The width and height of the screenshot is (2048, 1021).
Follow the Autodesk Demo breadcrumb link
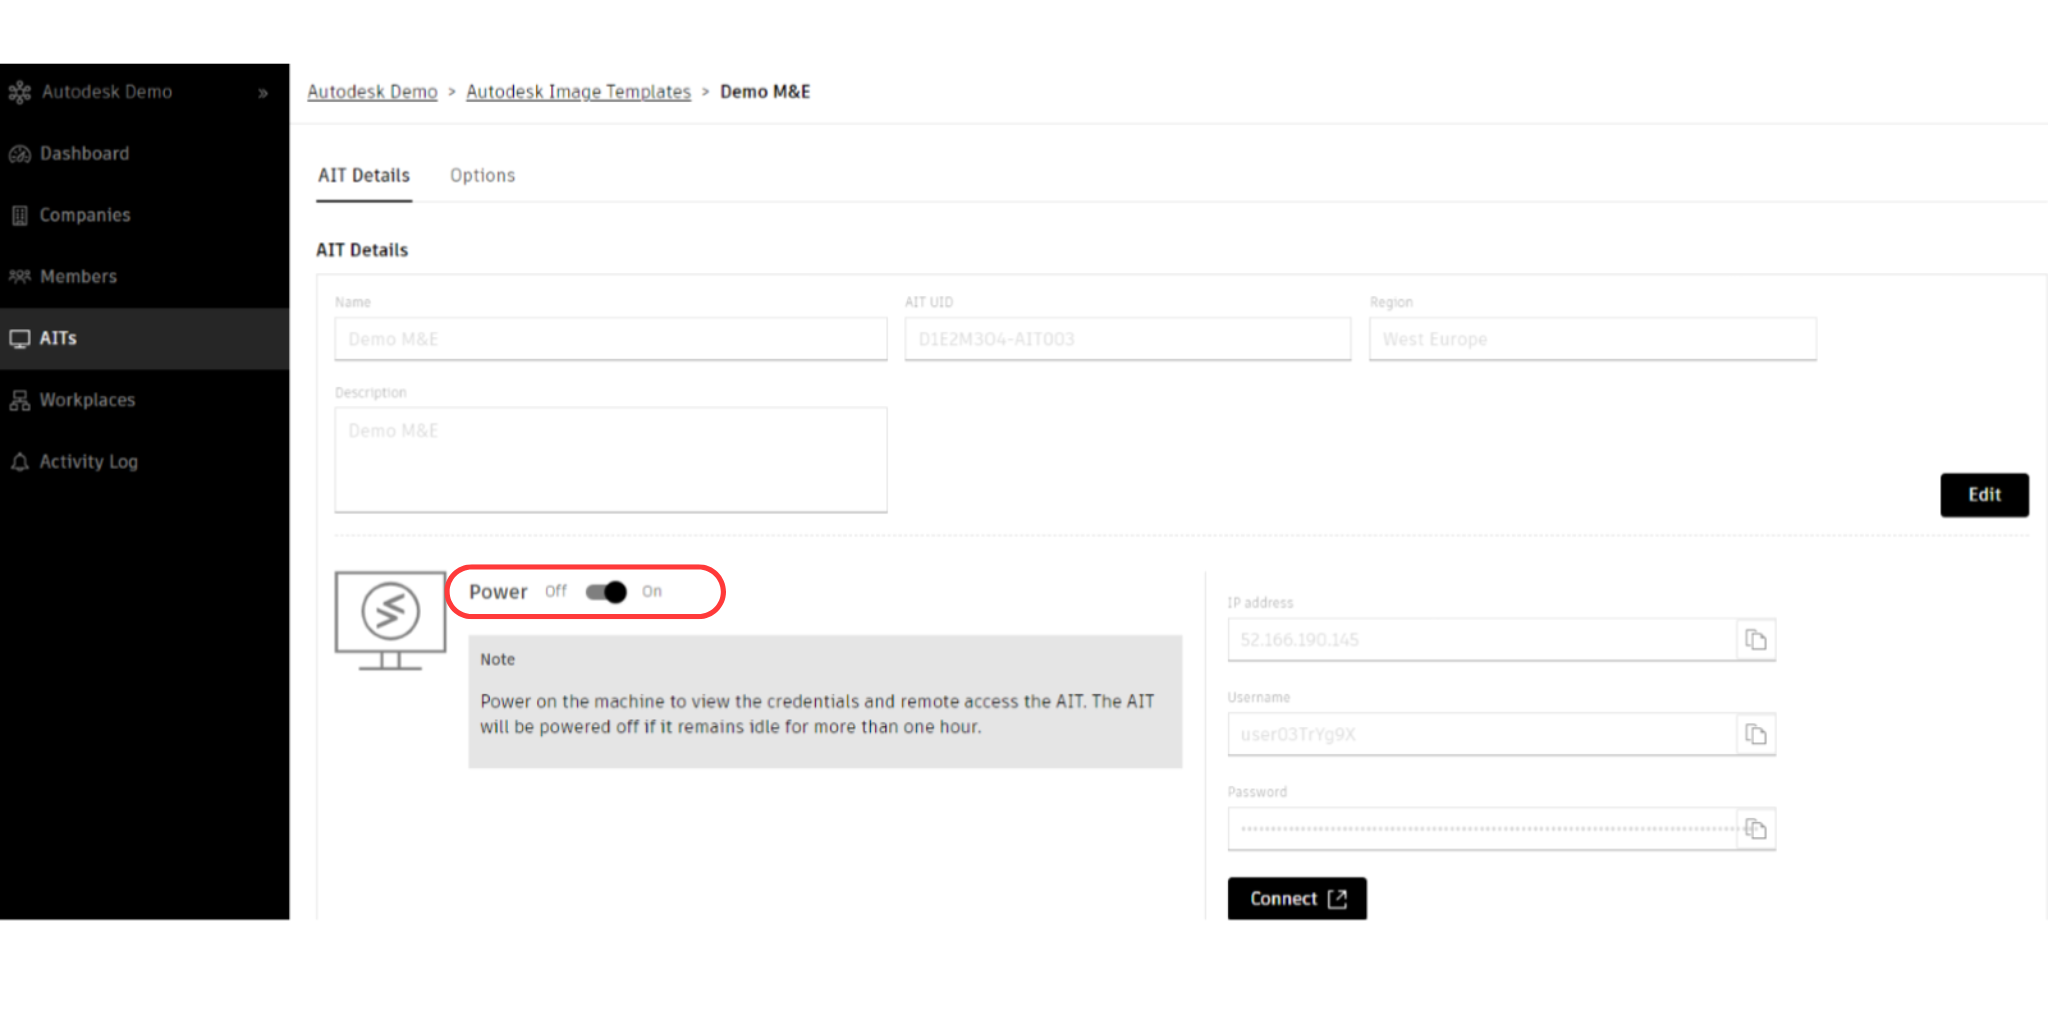point(372,92)
